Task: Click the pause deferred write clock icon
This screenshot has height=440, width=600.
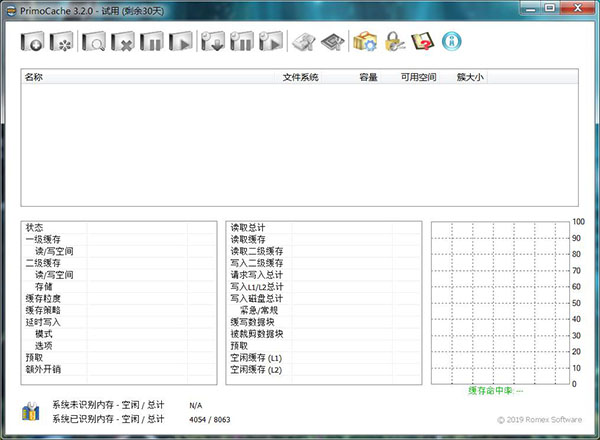Action: click(x=242, y=41)
